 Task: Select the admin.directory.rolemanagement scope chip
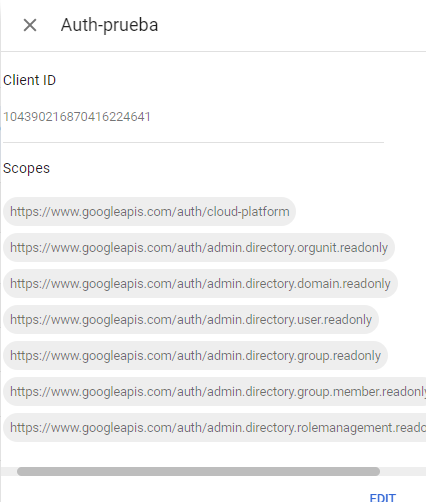click(215, 428)
